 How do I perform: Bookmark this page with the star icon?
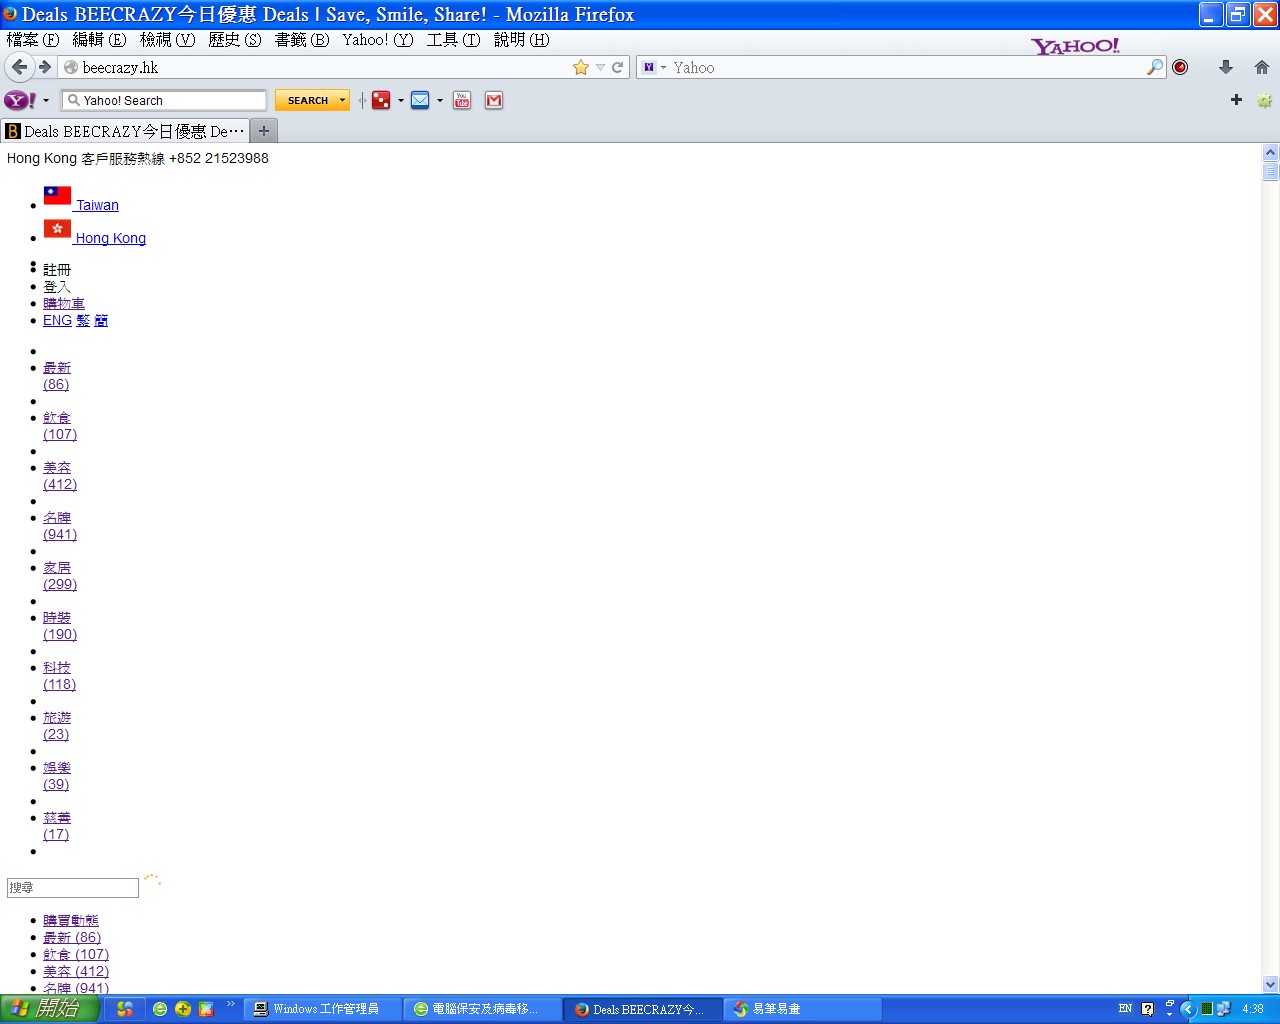[x=581, y=67]
